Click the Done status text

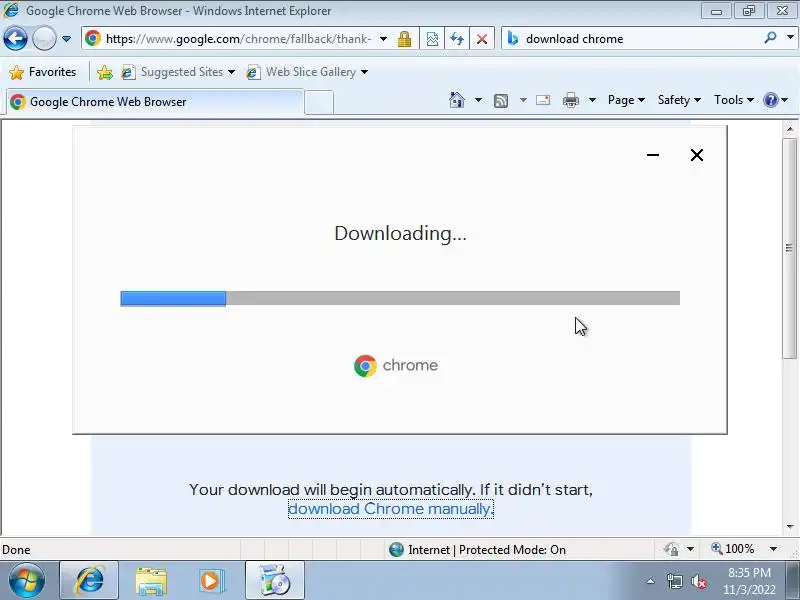point(16,549)
